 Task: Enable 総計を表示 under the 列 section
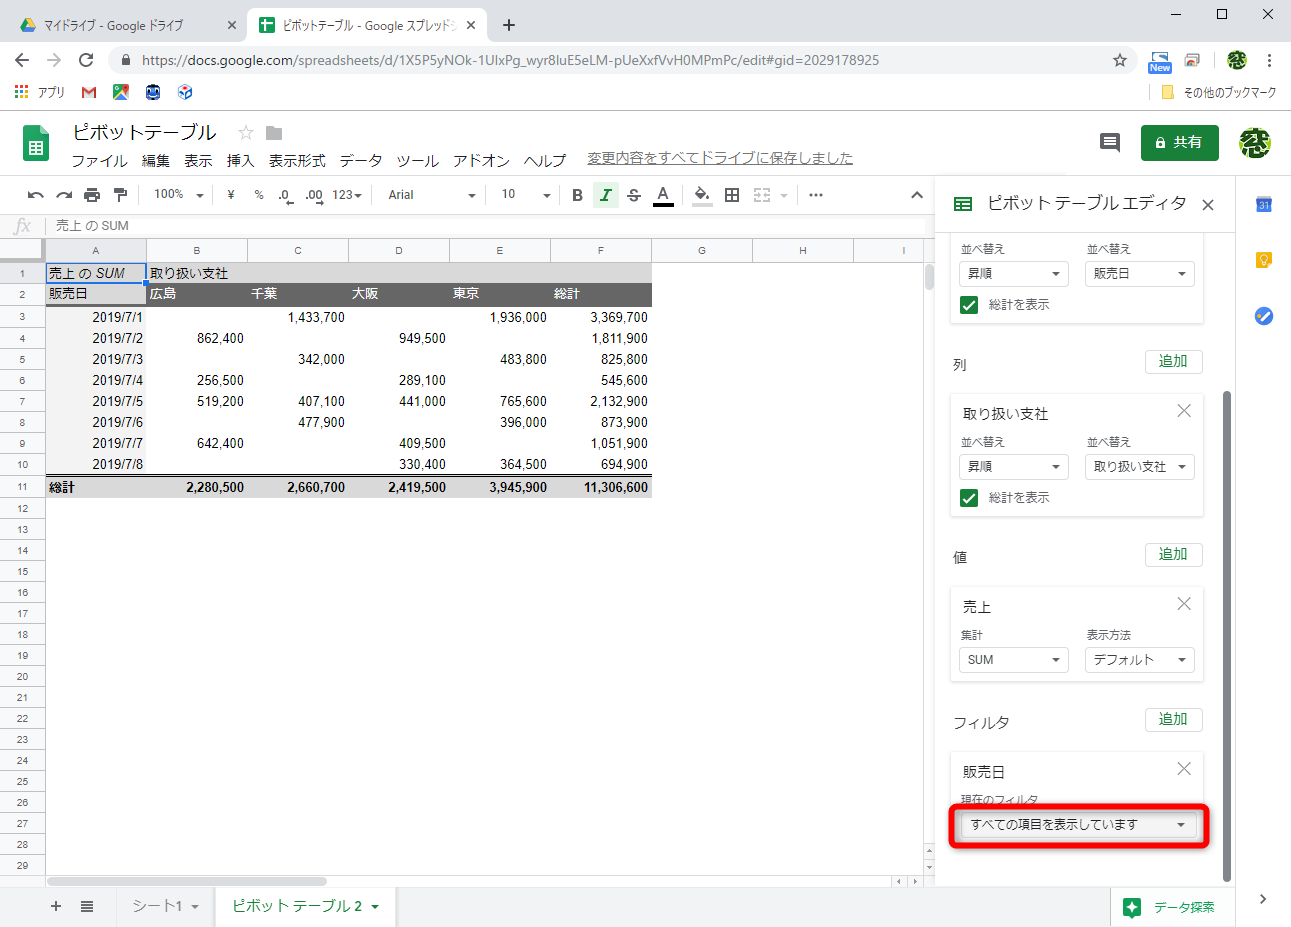pyautogui.click(x=969, y=497)
